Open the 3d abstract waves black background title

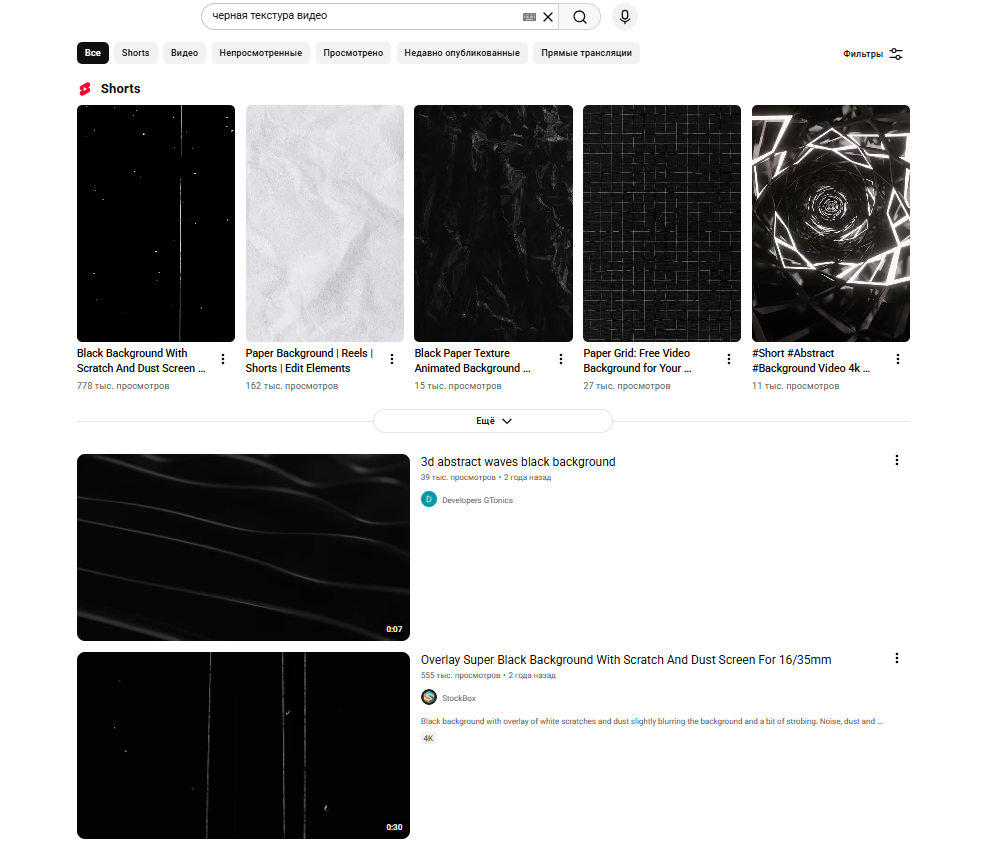tap(518, 462)
